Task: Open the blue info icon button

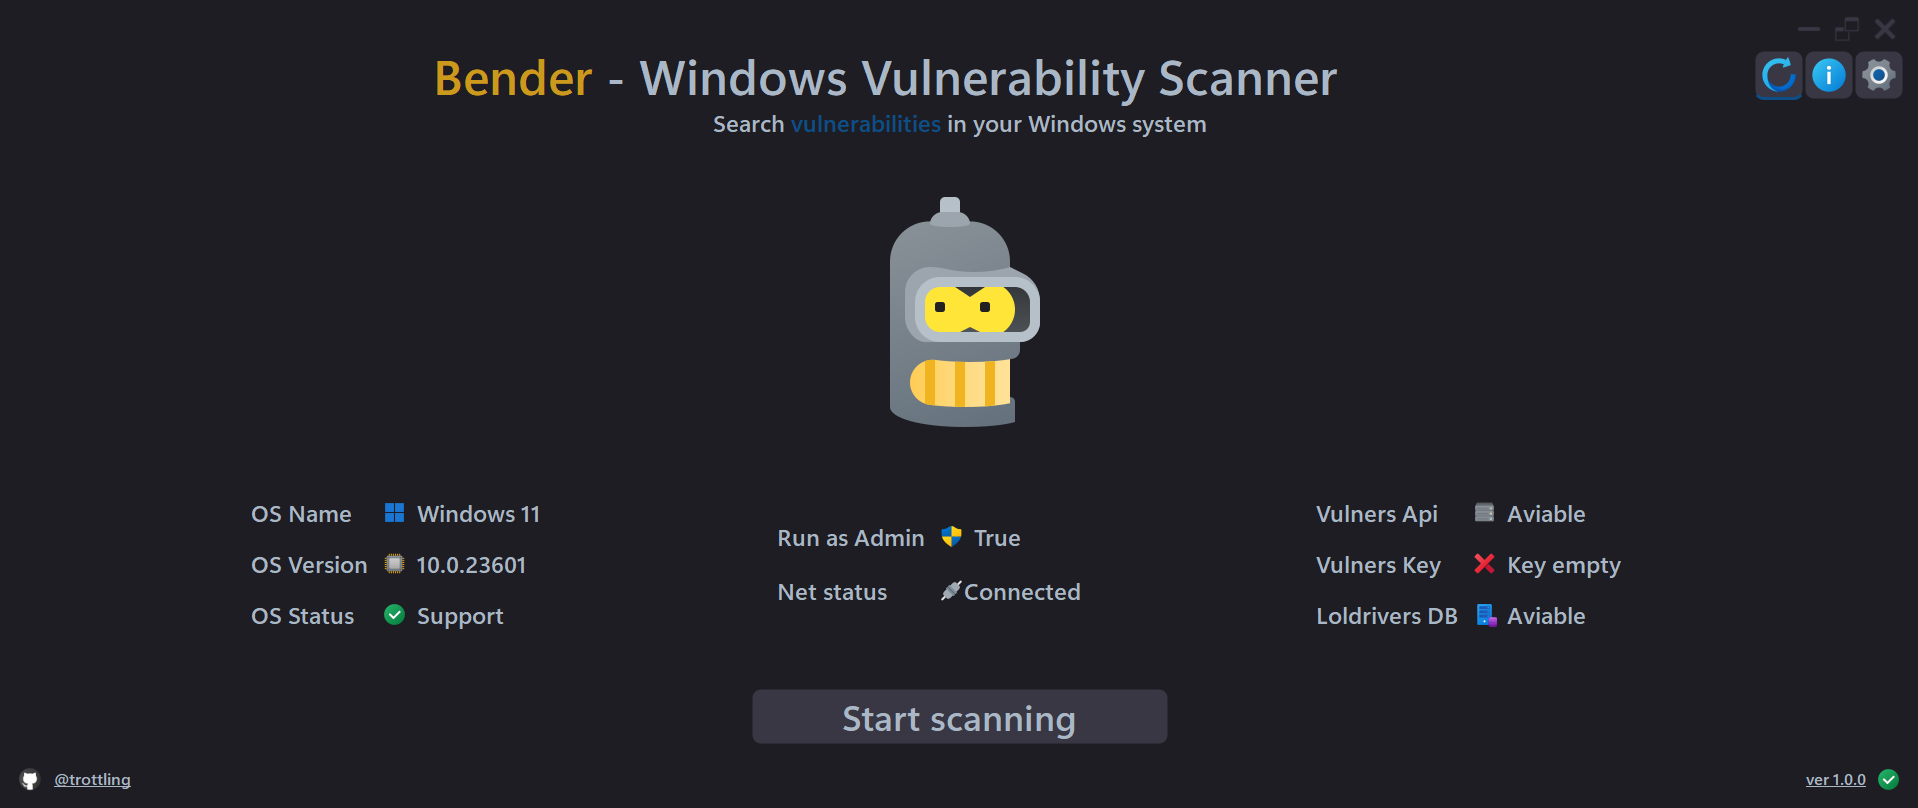Action: 1829,76
